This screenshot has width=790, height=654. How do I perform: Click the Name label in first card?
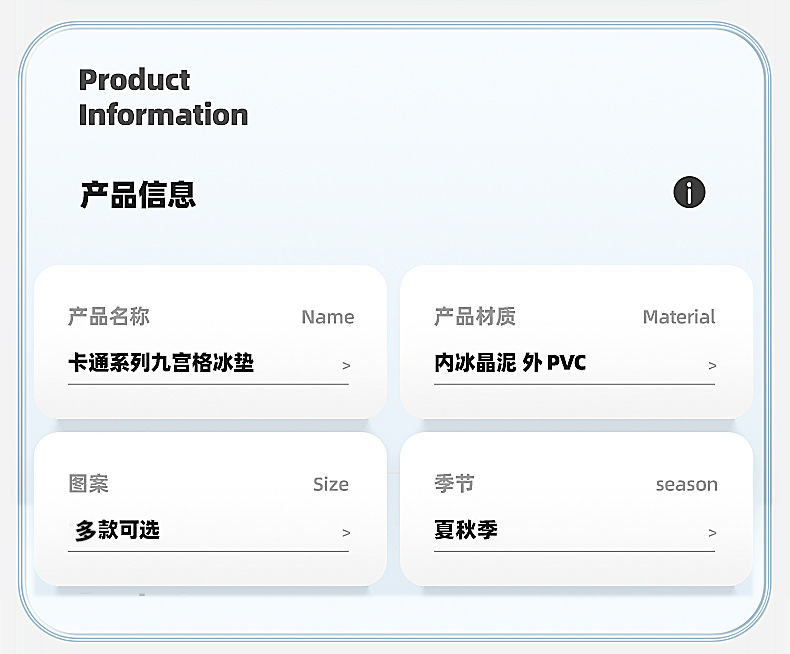tap(328, 317)
